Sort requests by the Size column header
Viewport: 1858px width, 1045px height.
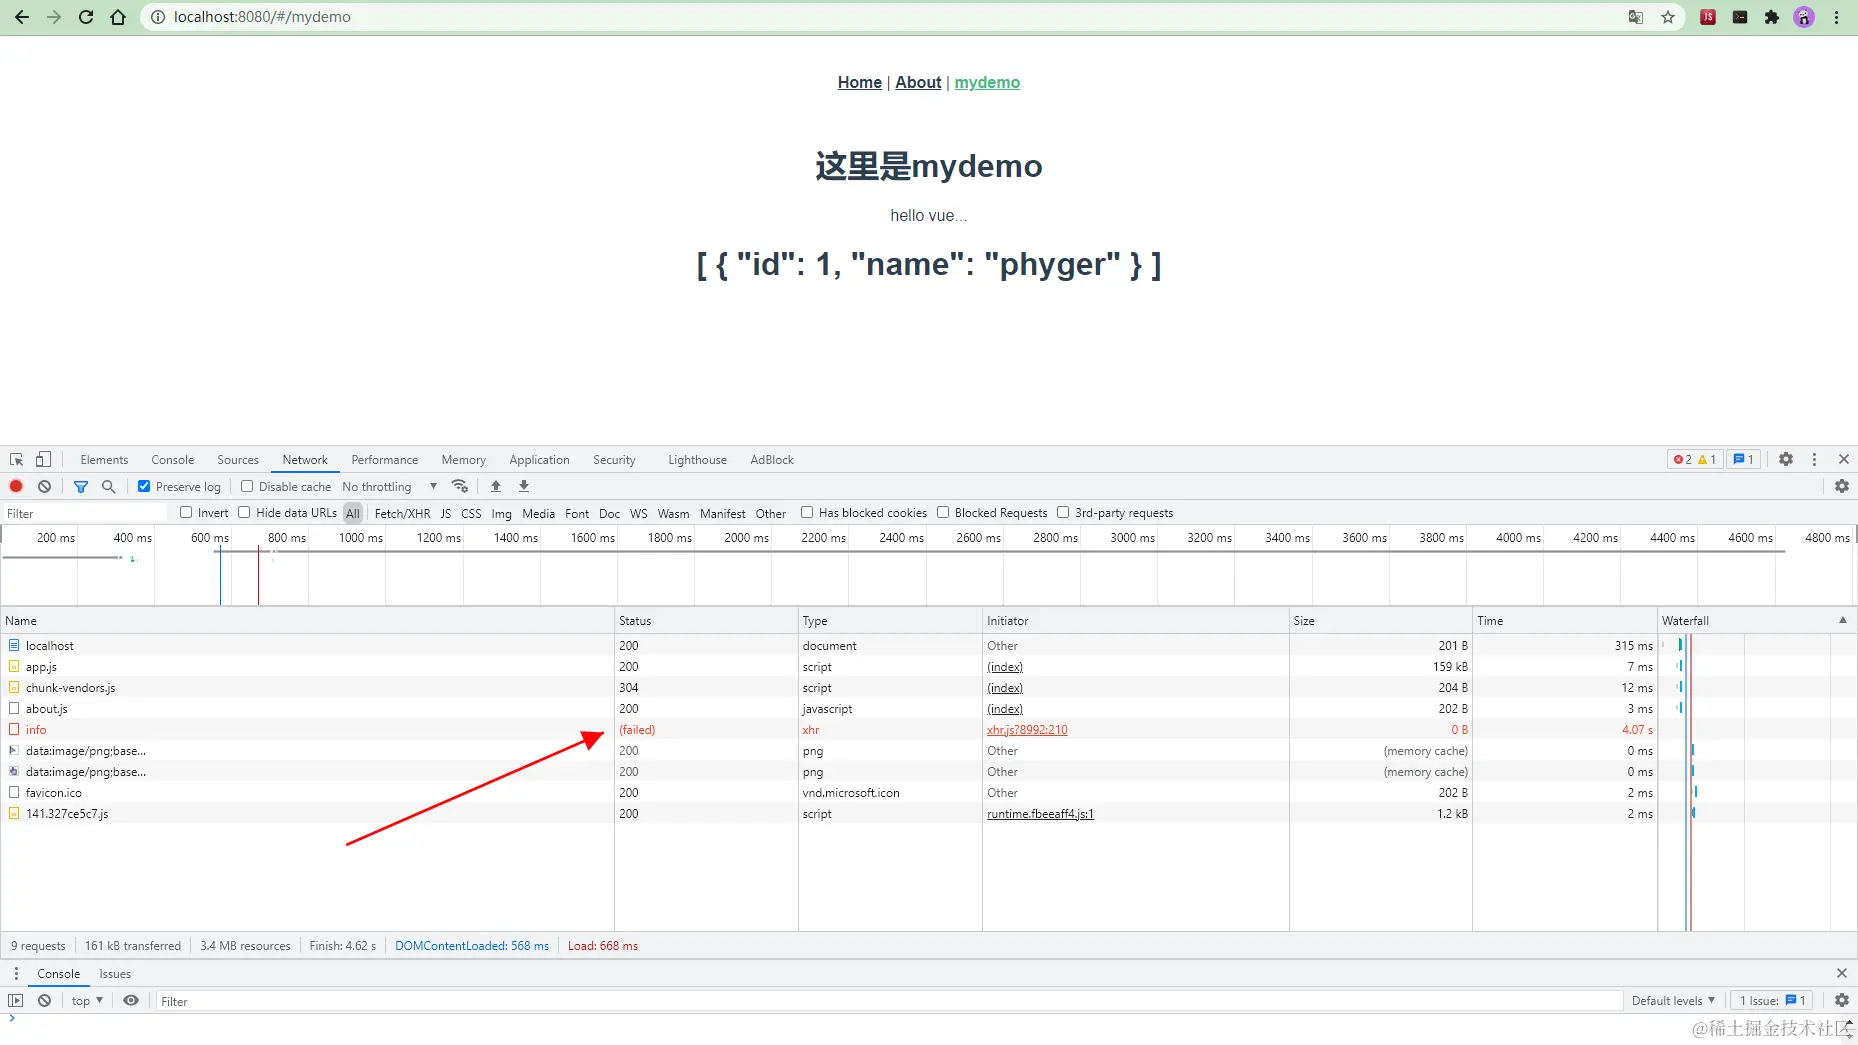(1380, 621)
